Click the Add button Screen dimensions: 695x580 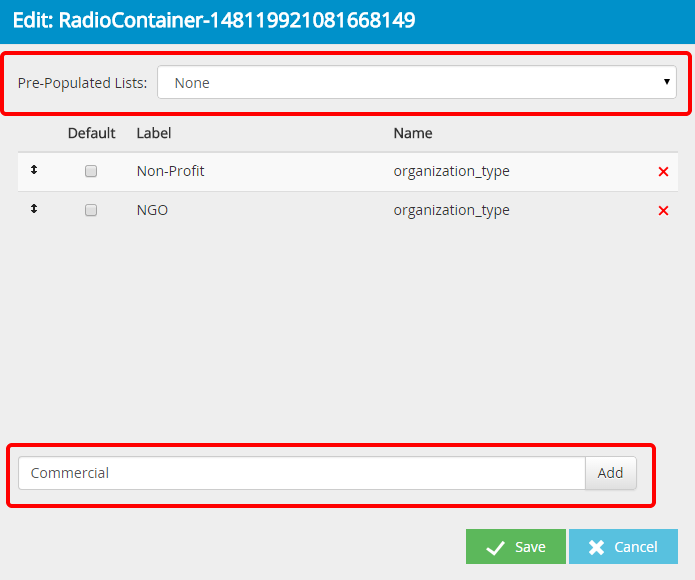click(610, 473)
